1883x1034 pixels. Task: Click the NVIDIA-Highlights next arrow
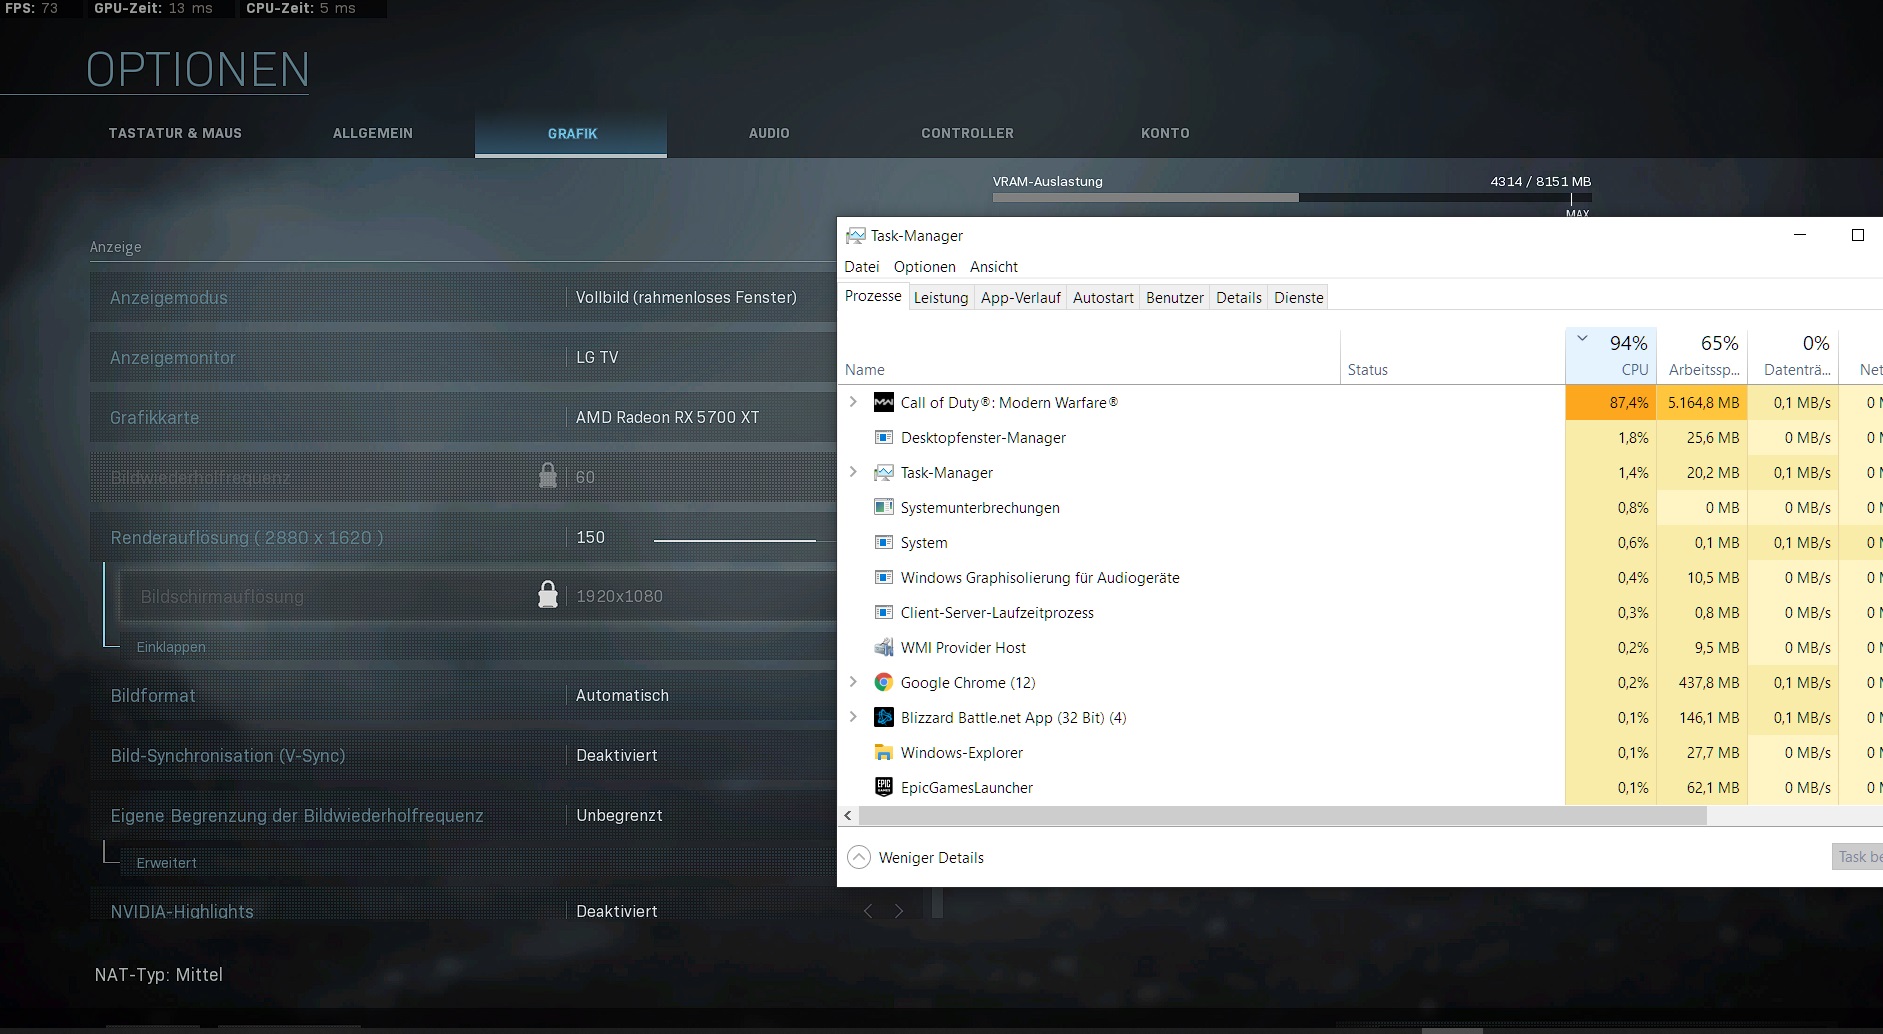(x=899, y=911)
